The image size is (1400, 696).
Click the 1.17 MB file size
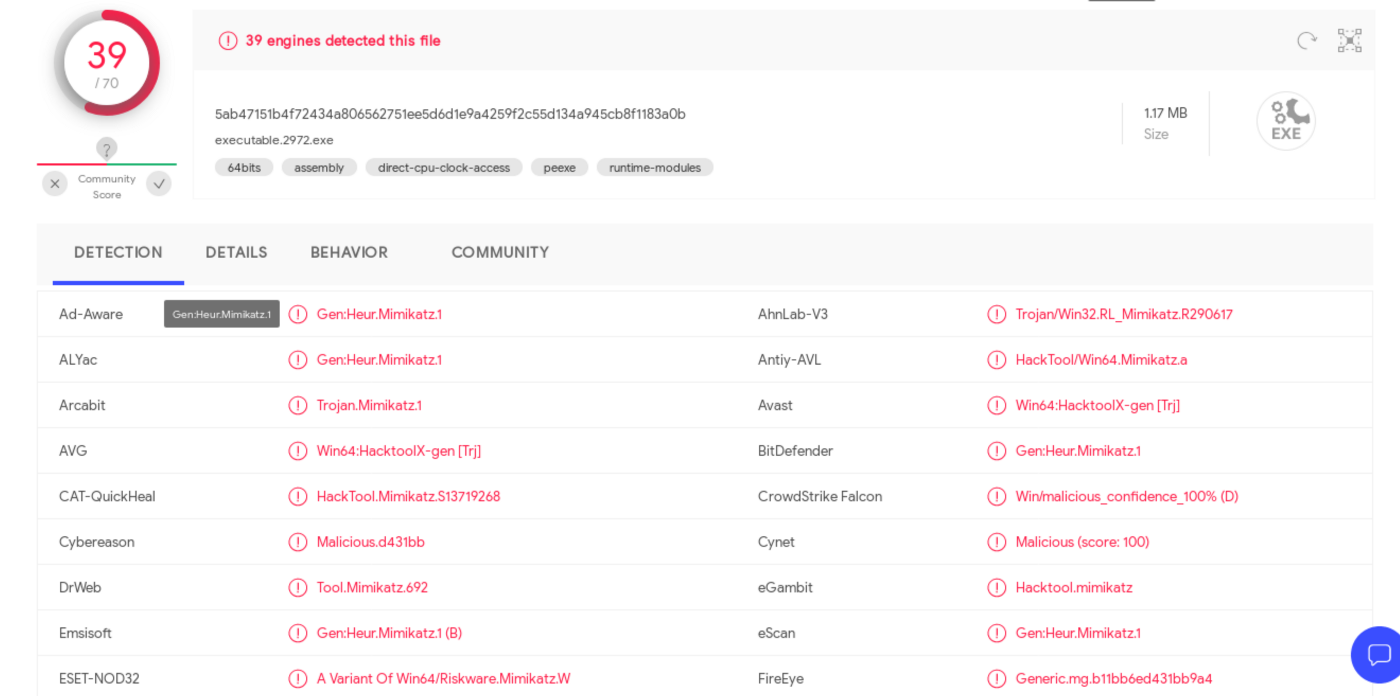click(x=1166, y=113)
